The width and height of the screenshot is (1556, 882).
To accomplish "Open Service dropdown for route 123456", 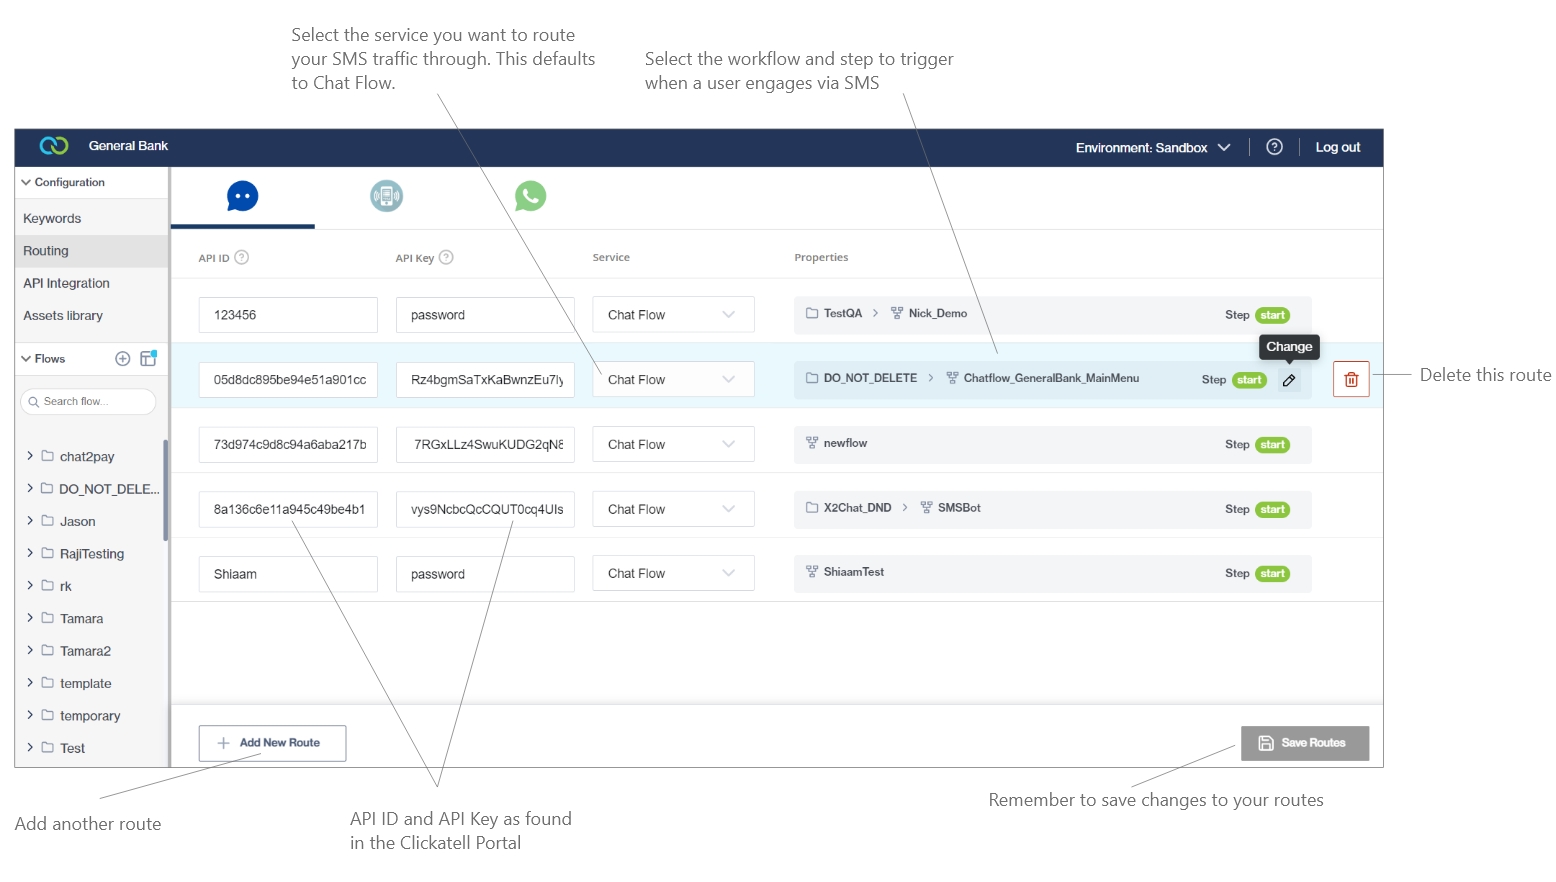I will click(672, 315).
